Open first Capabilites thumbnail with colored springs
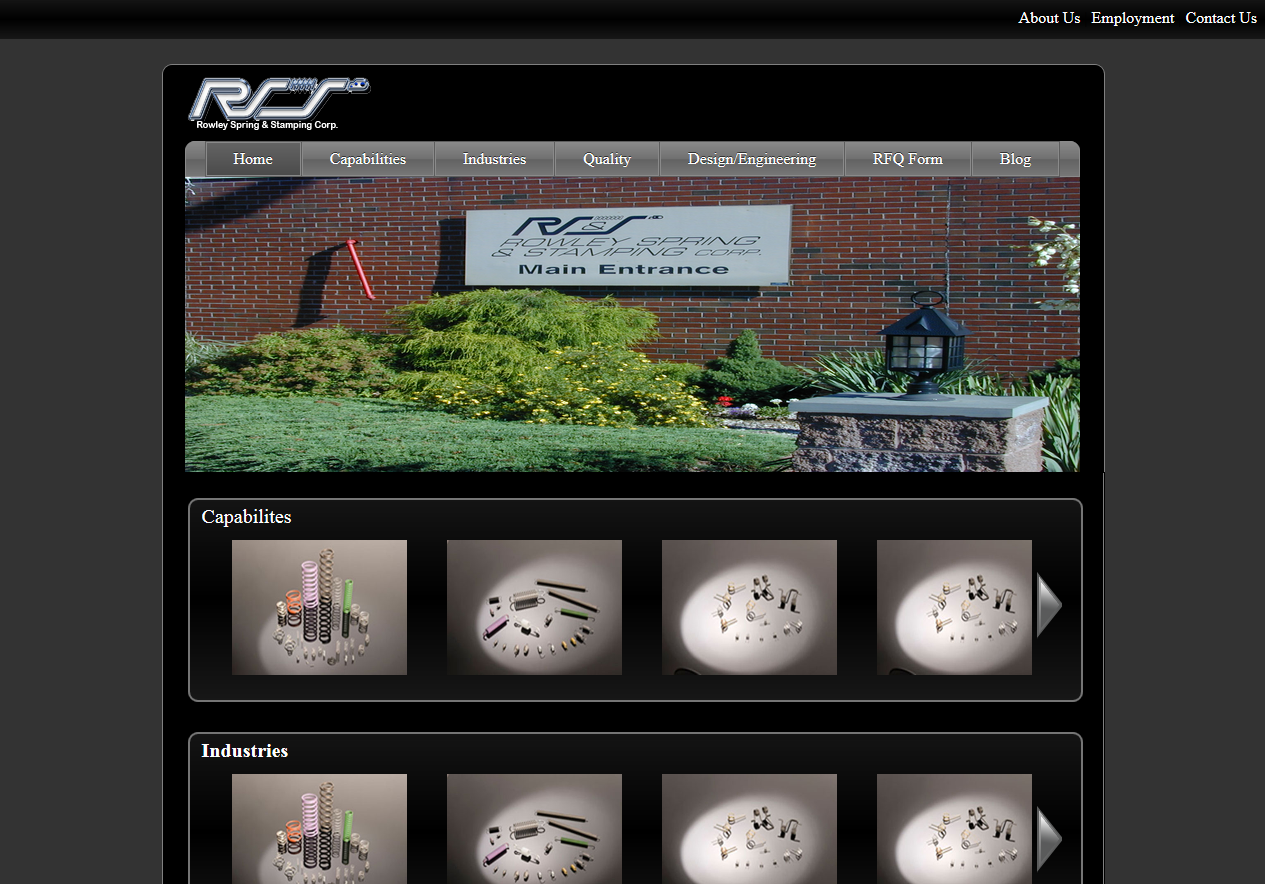 [x=319, y=607]
